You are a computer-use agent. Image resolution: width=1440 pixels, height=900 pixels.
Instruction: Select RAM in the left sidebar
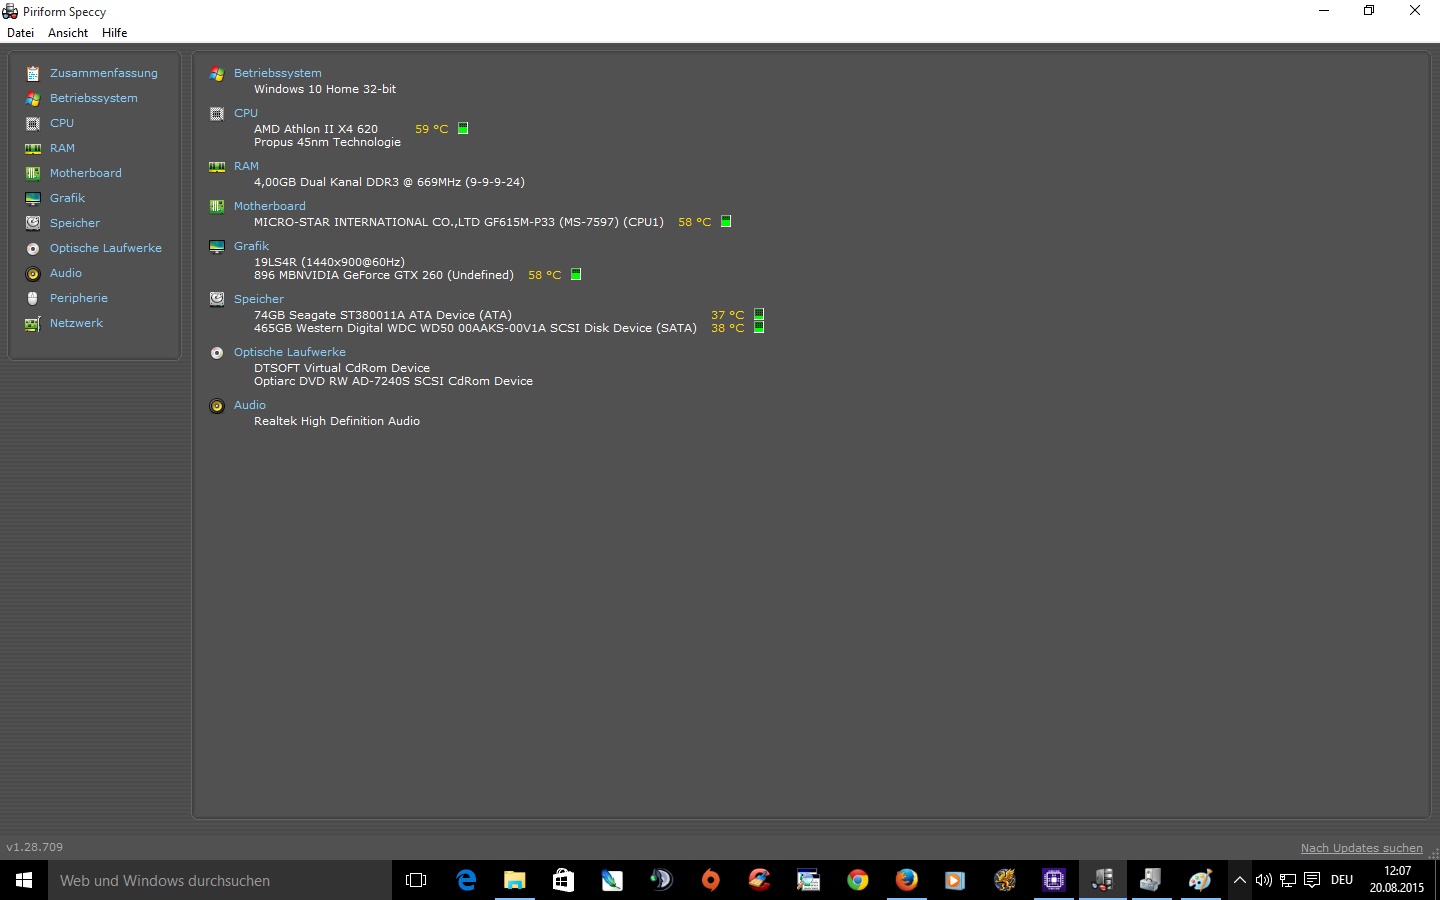(62, 148)
